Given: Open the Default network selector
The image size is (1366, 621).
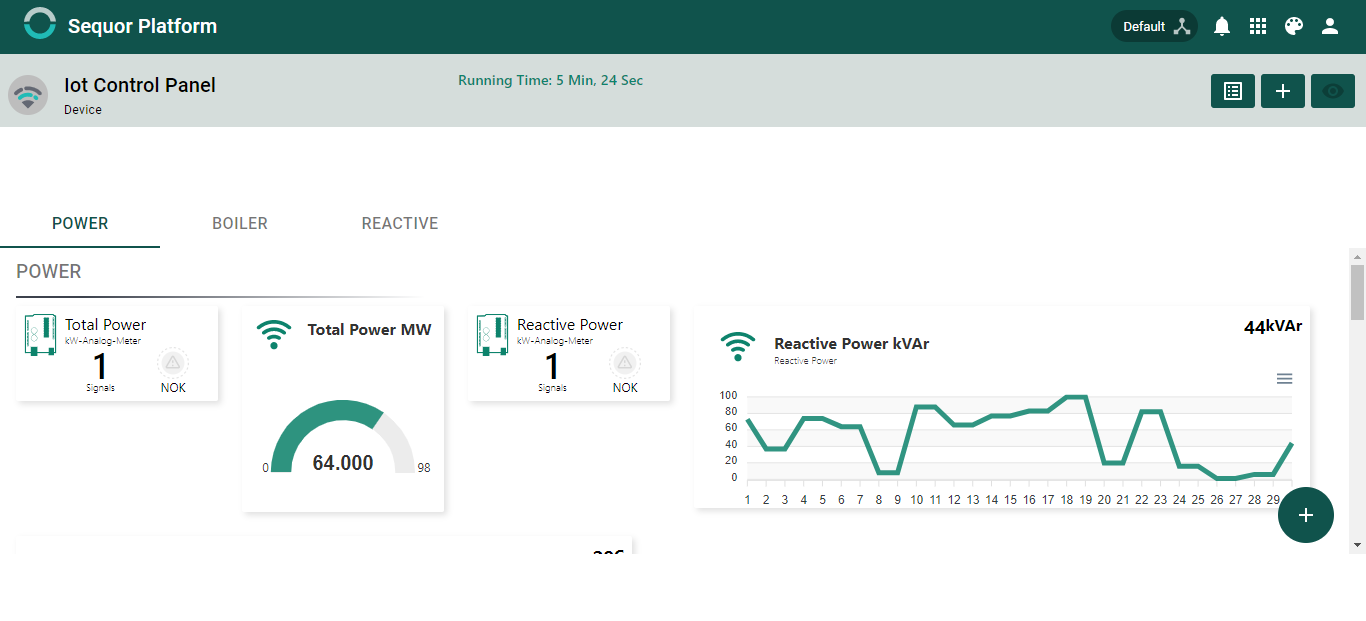Looking at the screenshot, I should [1155, 27].
